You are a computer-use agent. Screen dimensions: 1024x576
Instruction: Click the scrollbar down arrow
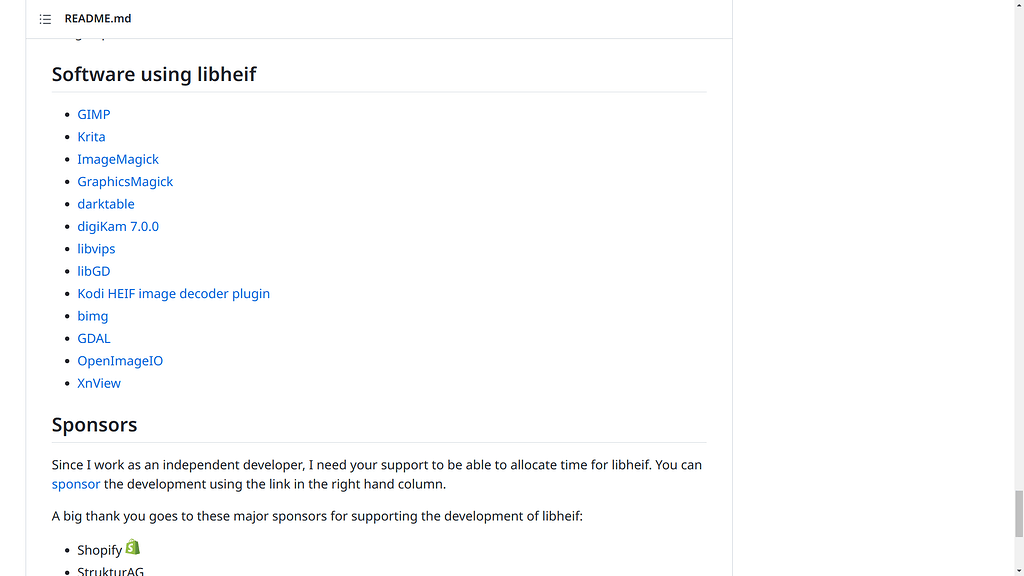(x=1016, y=569)
